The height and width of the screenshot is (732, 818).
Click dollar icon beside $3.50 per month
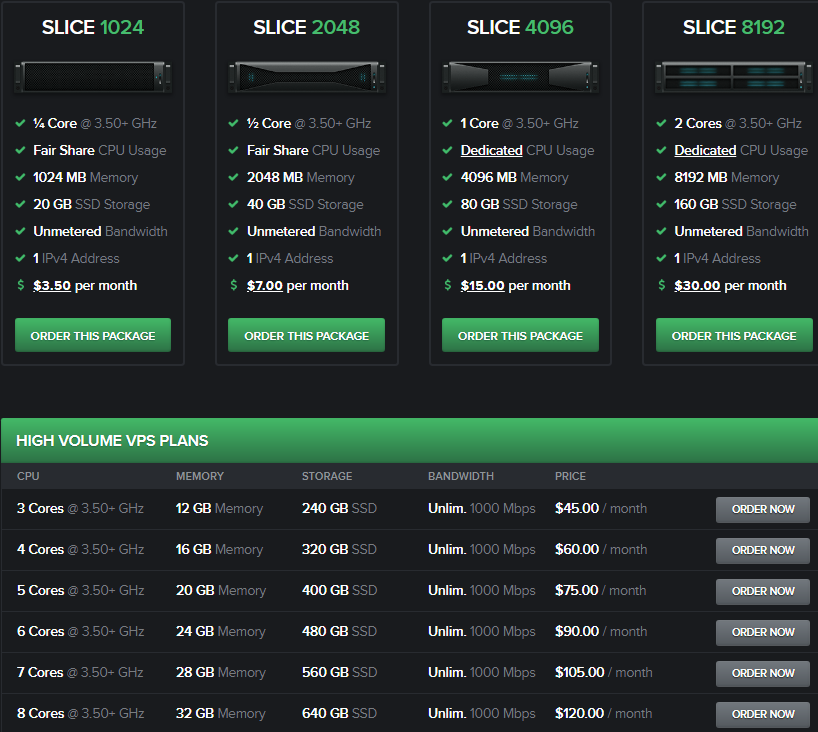(x=20, y=285)
